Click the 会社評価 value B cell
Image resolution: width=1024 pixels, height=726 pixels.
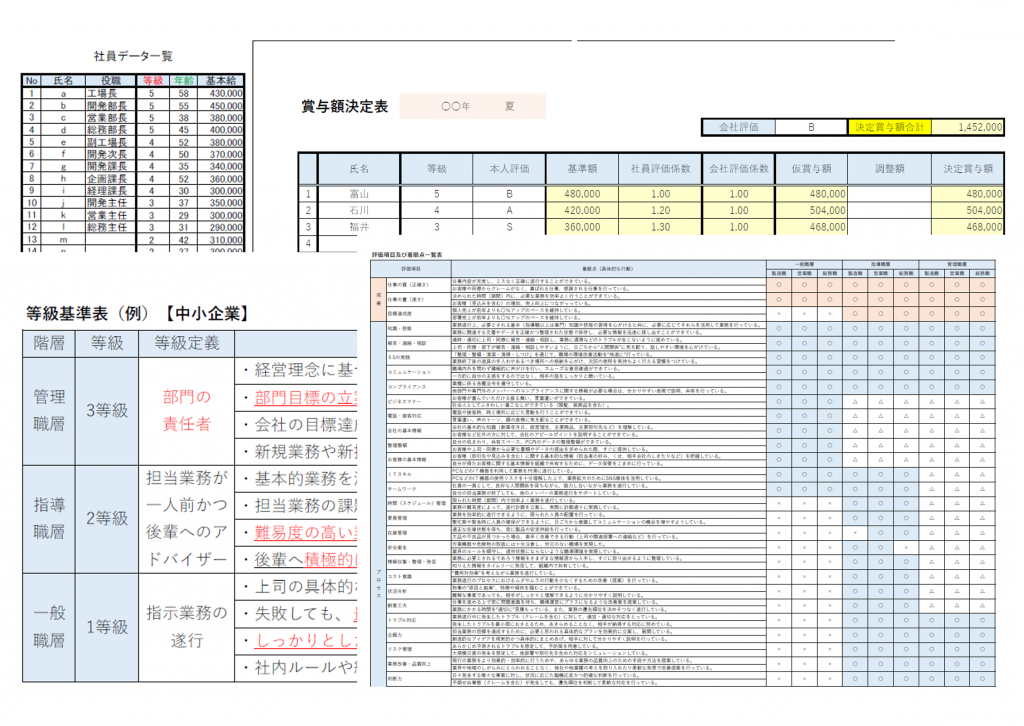click(x=810, y=127)
